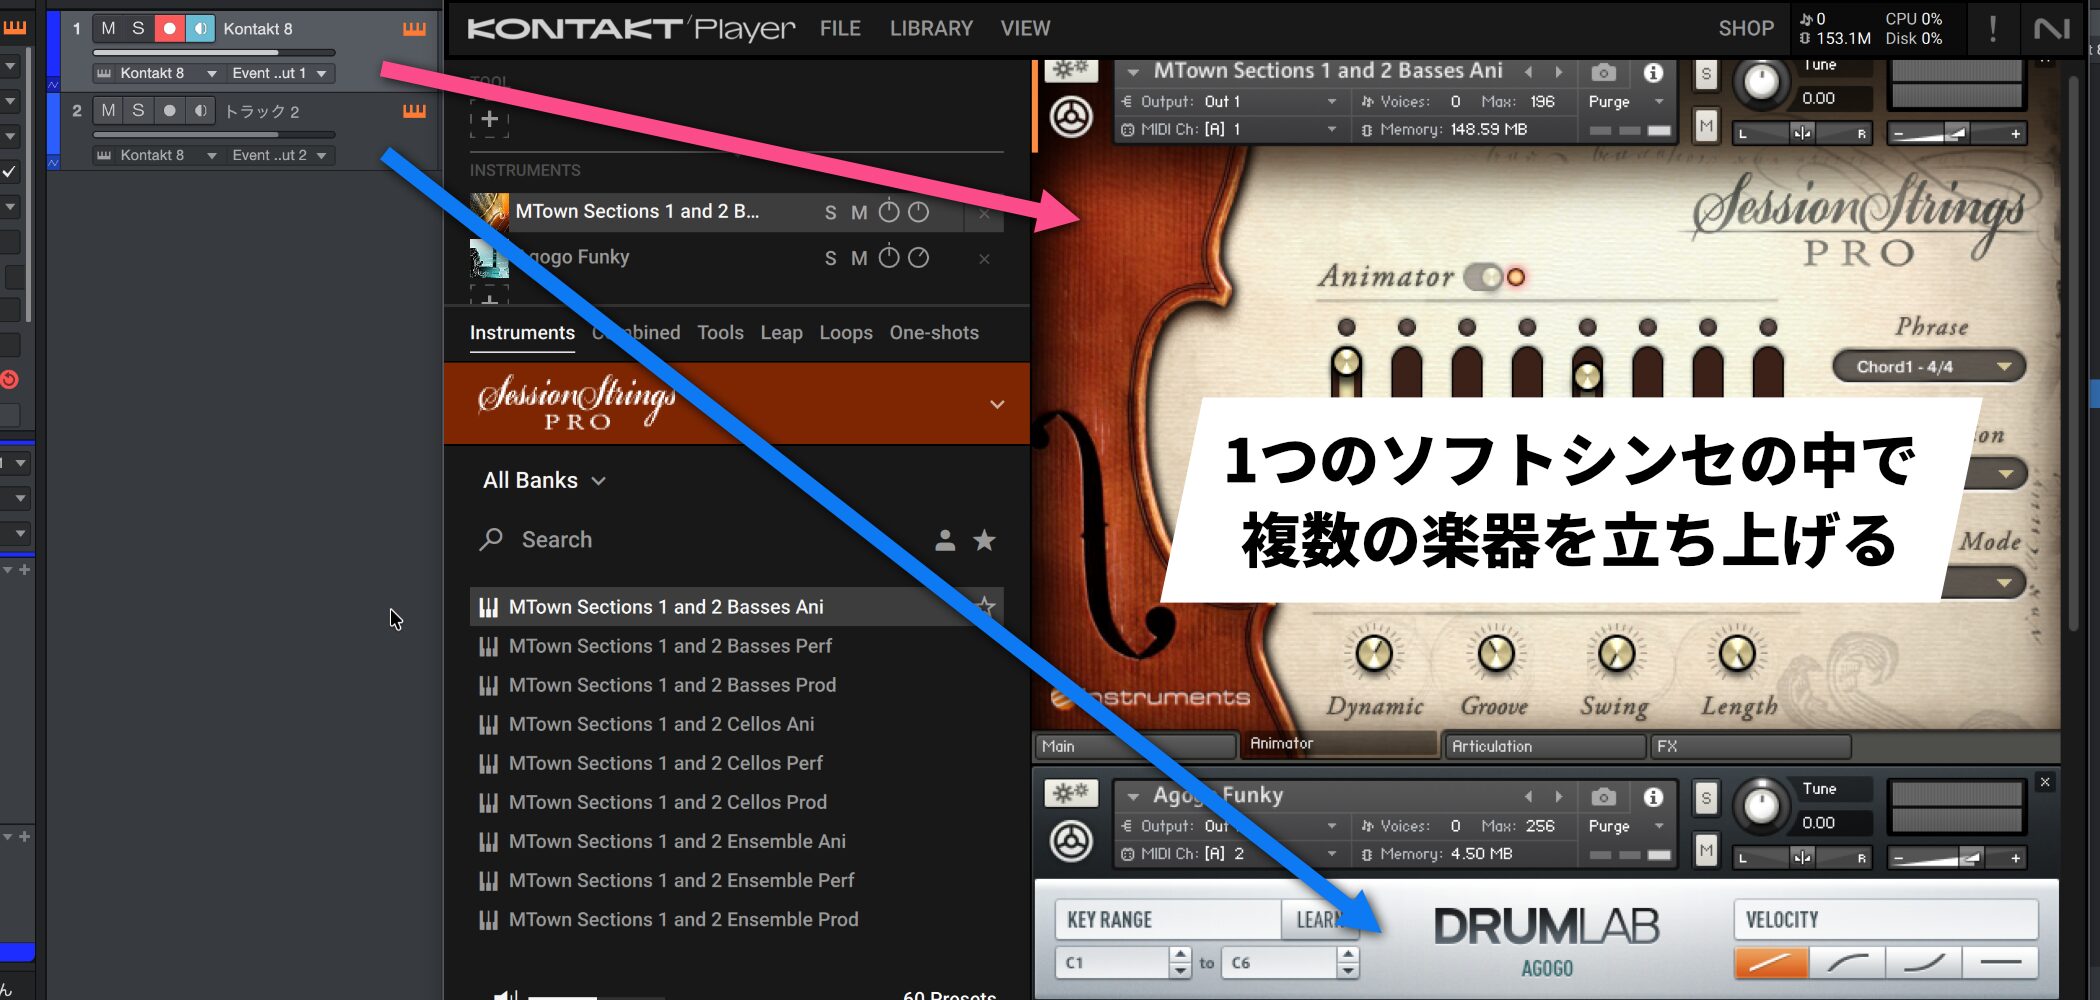Open the MTown instrument settings gear icon

pos(1071,70)
